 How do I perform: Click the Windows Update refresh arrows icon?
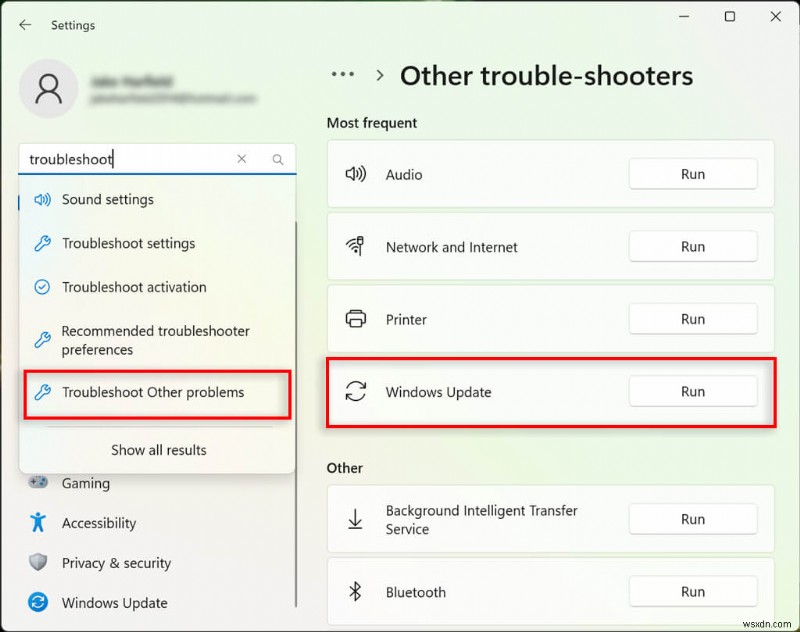coord(356,391)
